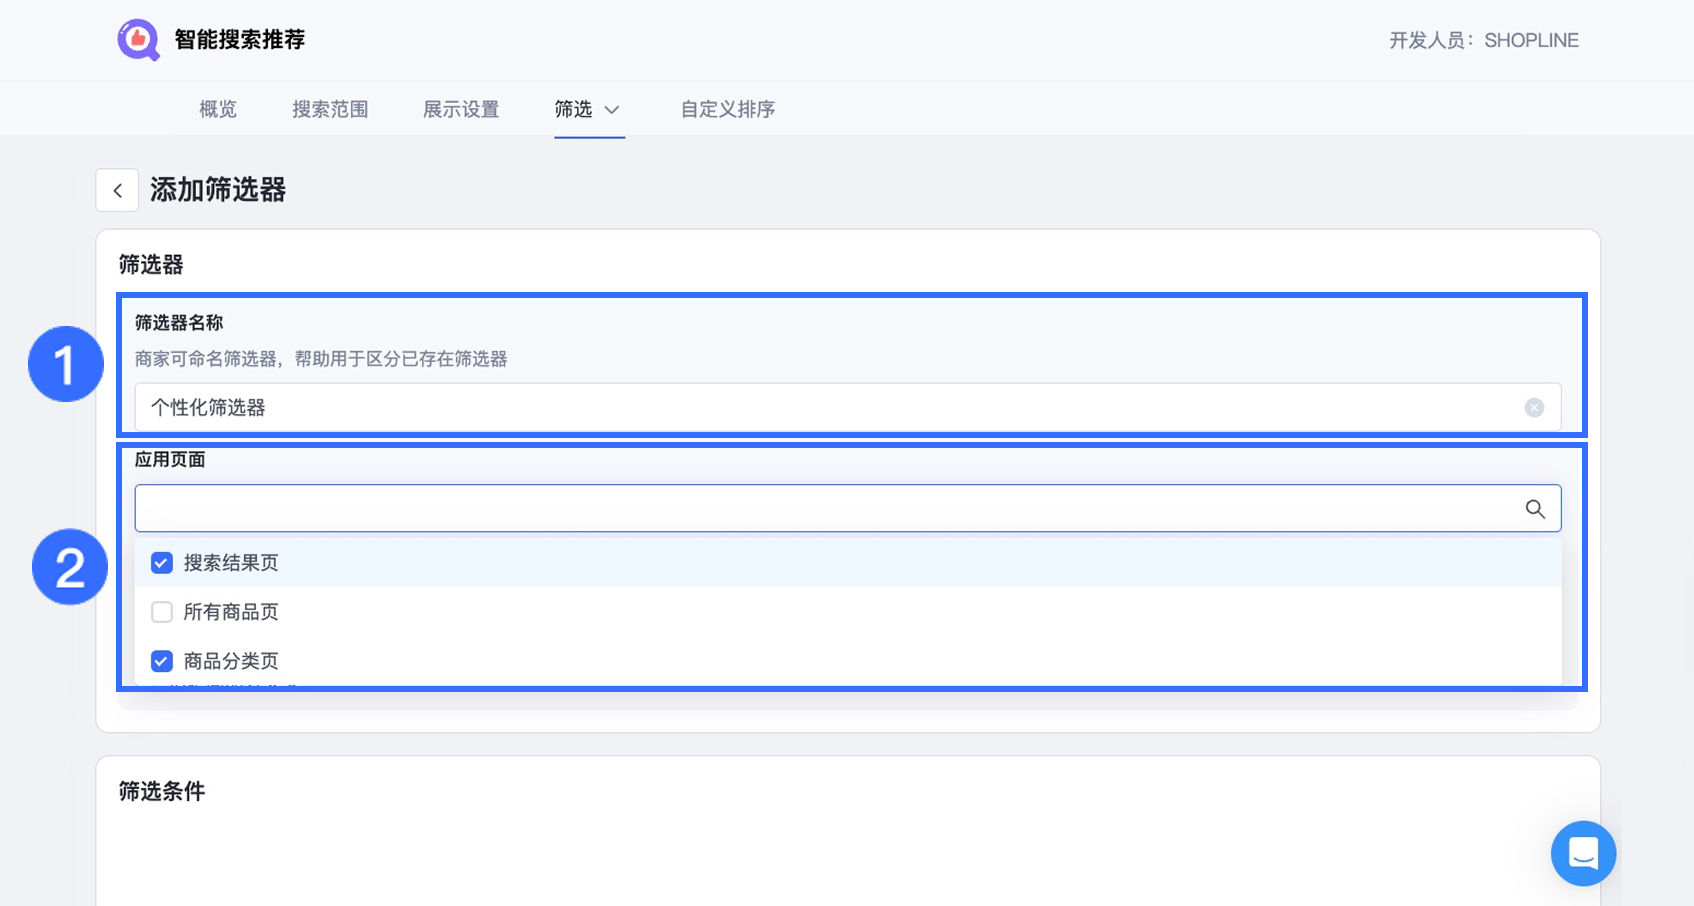
Task: Uncheck the 搜索结果页 checkbox
Action: (x=162, y=563)
